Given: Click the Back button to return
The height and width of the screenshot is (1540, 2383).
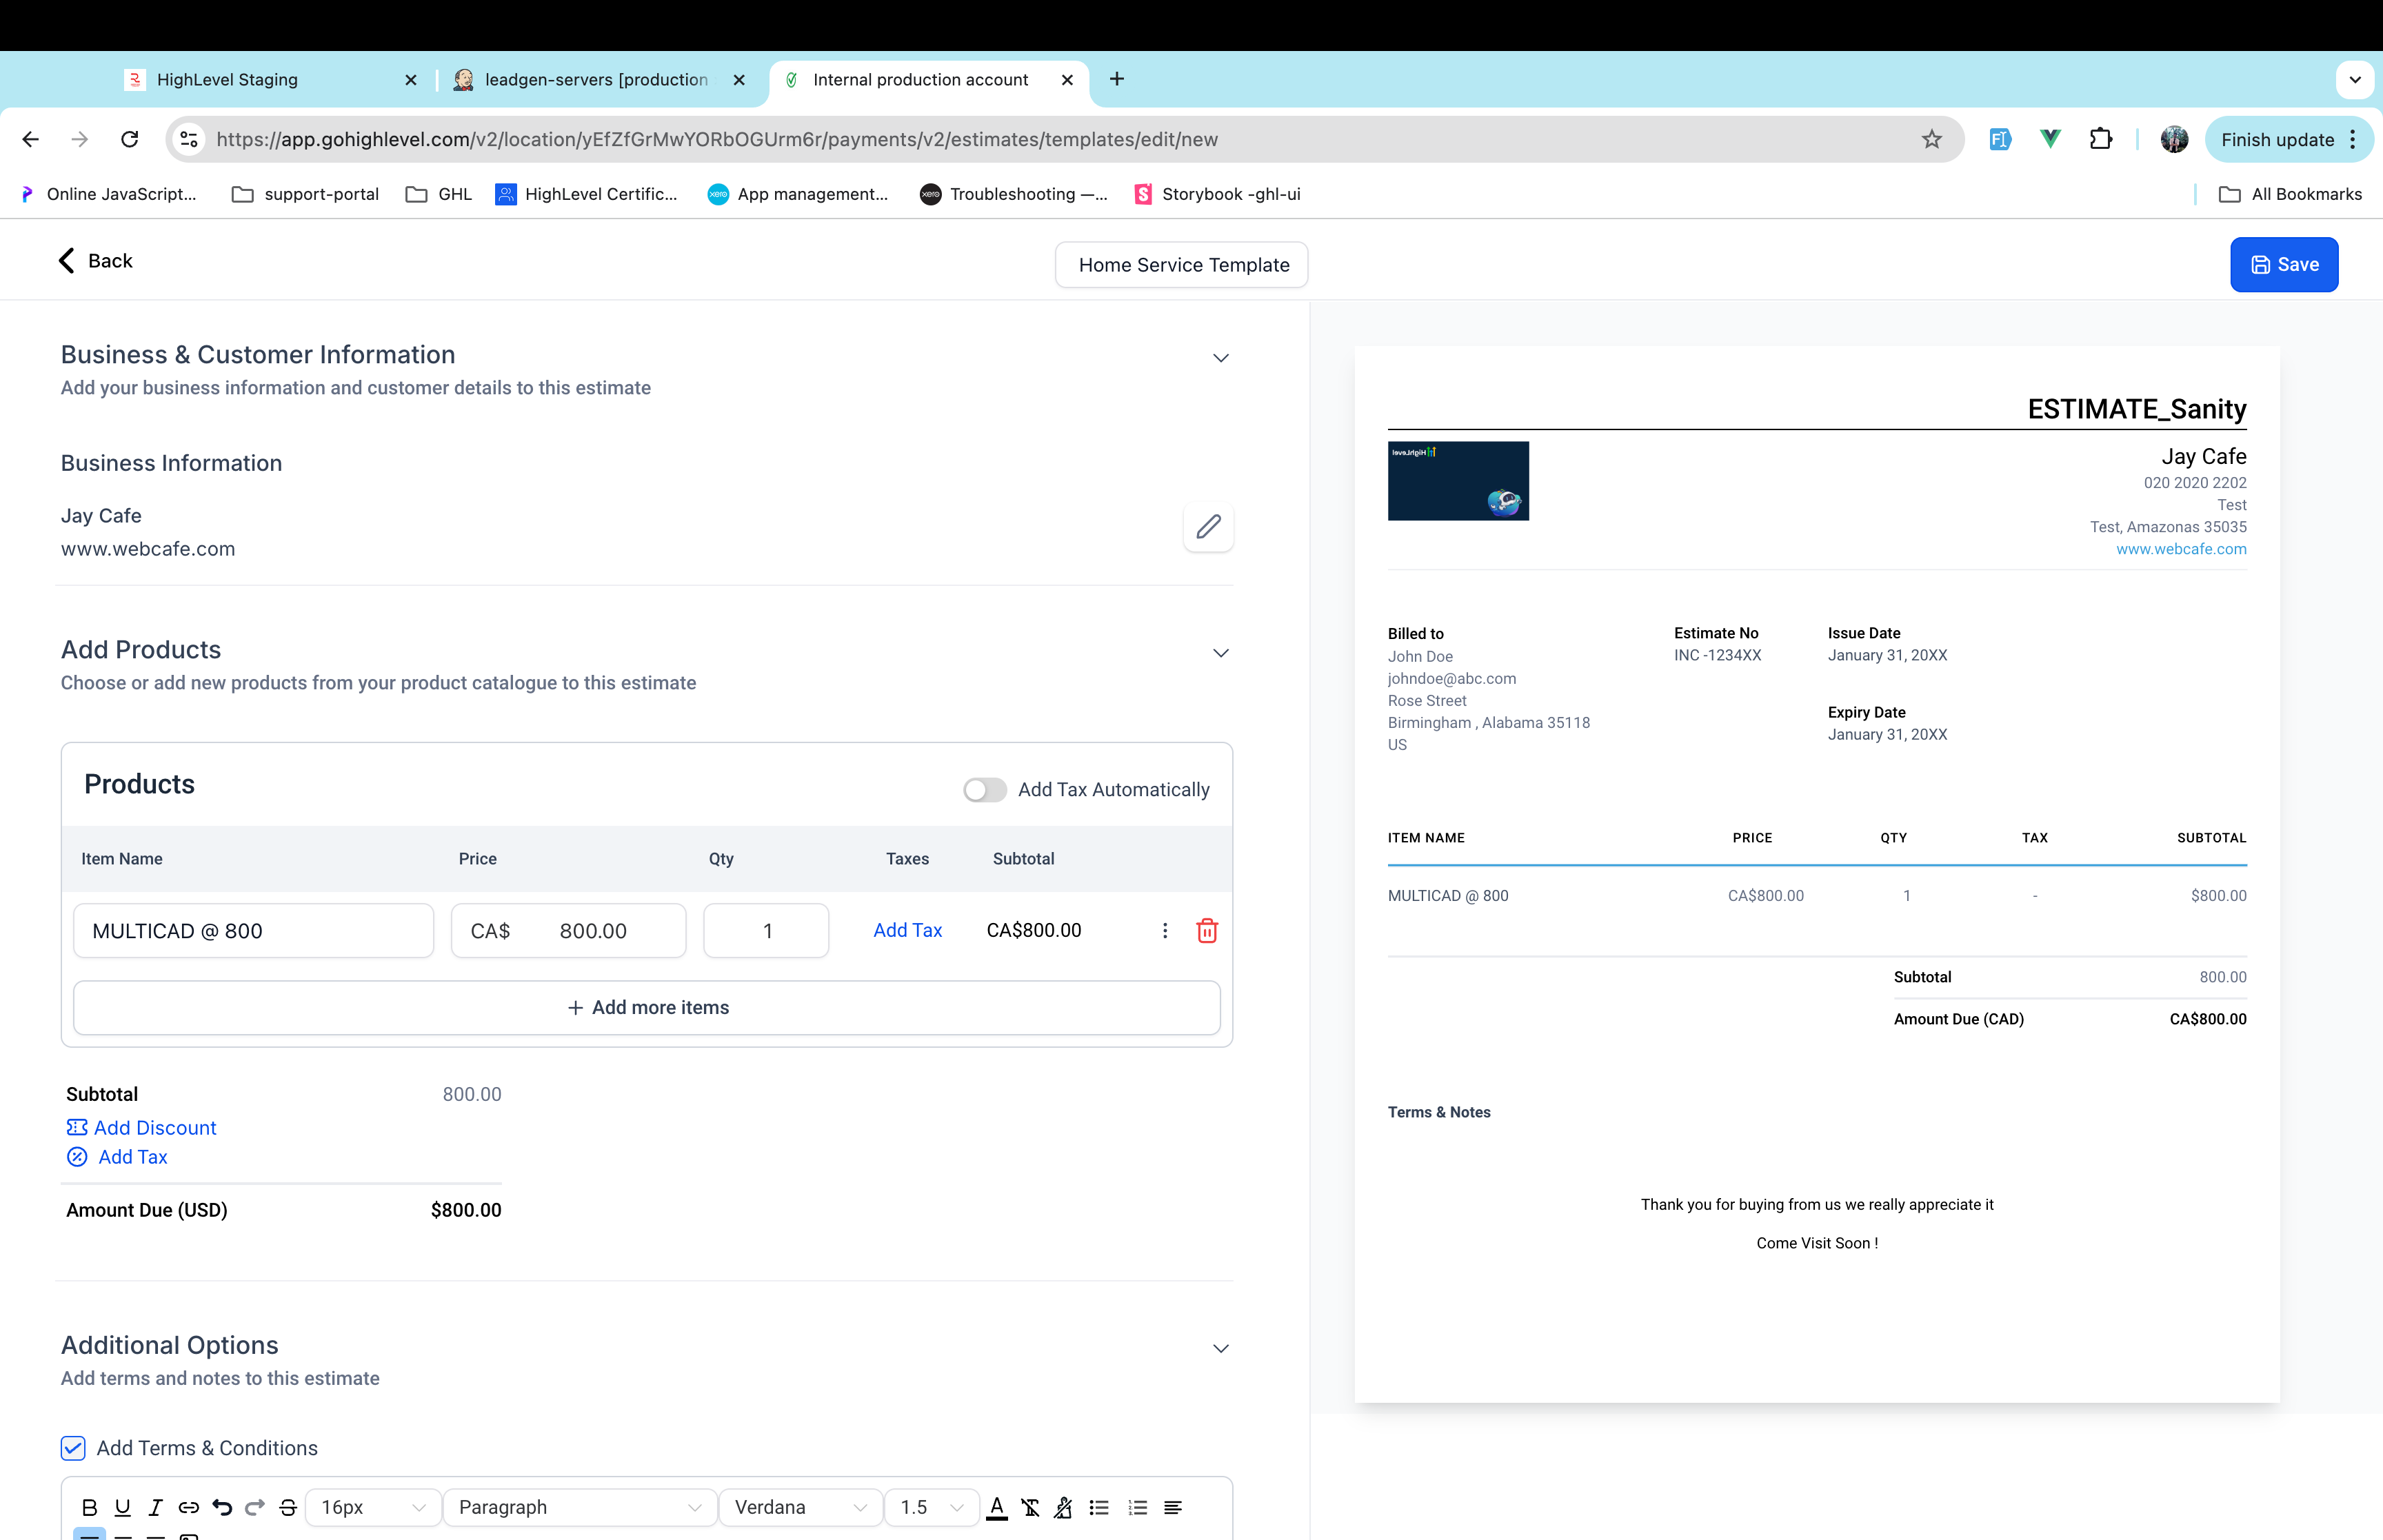Looking at the screenshot, I should (97, 261).
